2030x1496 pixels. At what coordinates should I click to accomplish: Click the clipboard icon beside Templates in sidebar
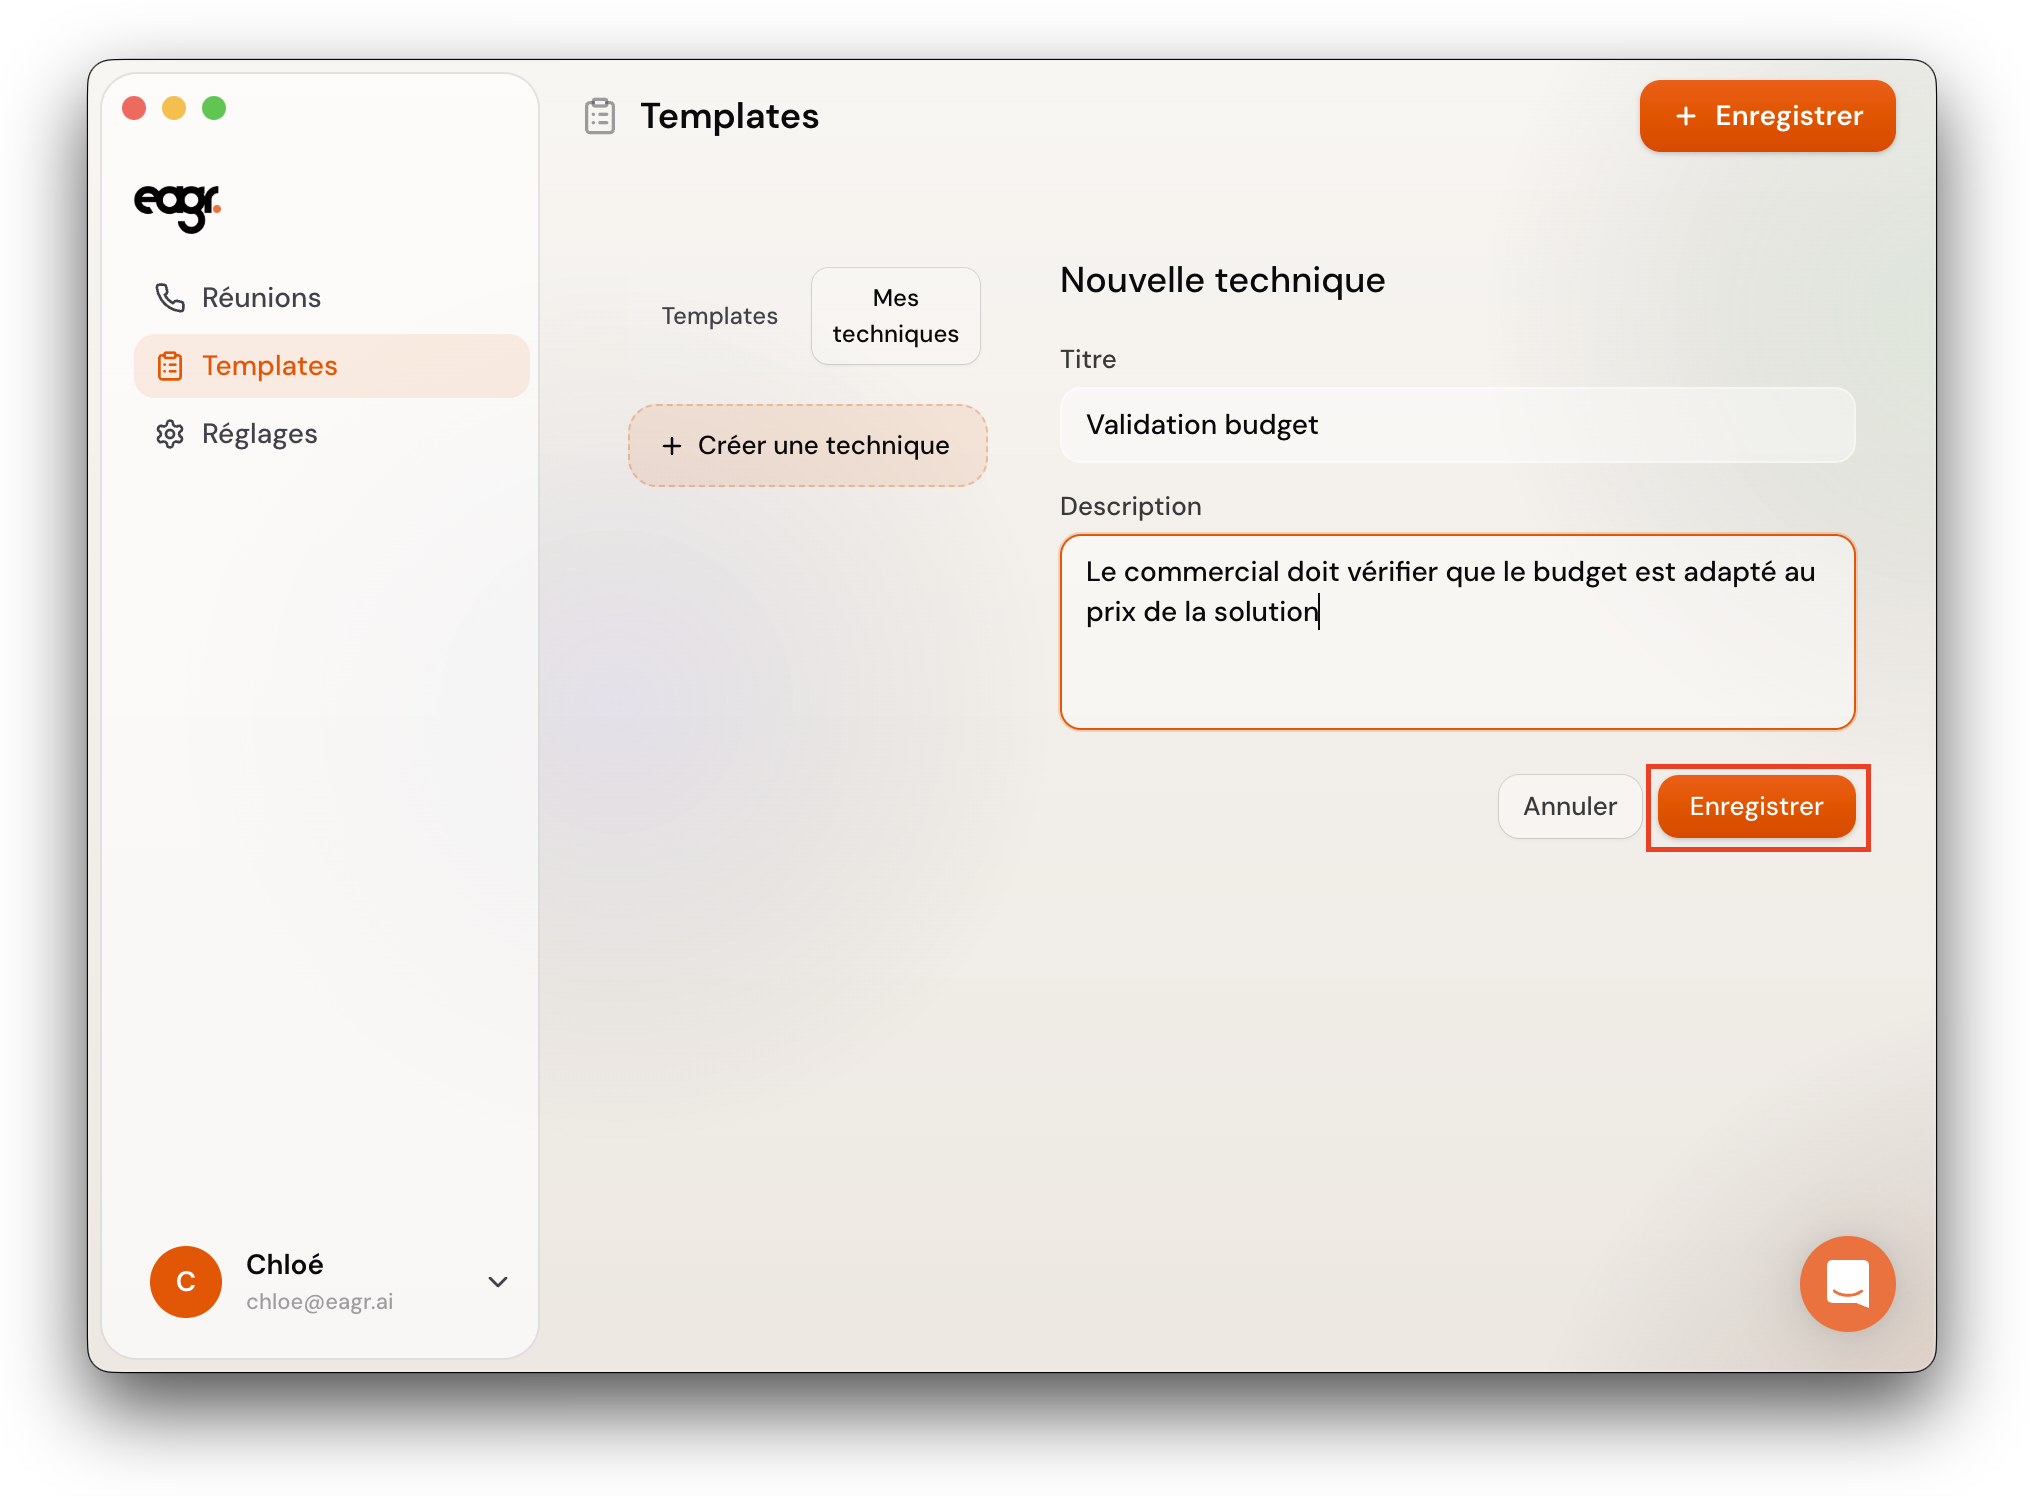click(170, 366)
